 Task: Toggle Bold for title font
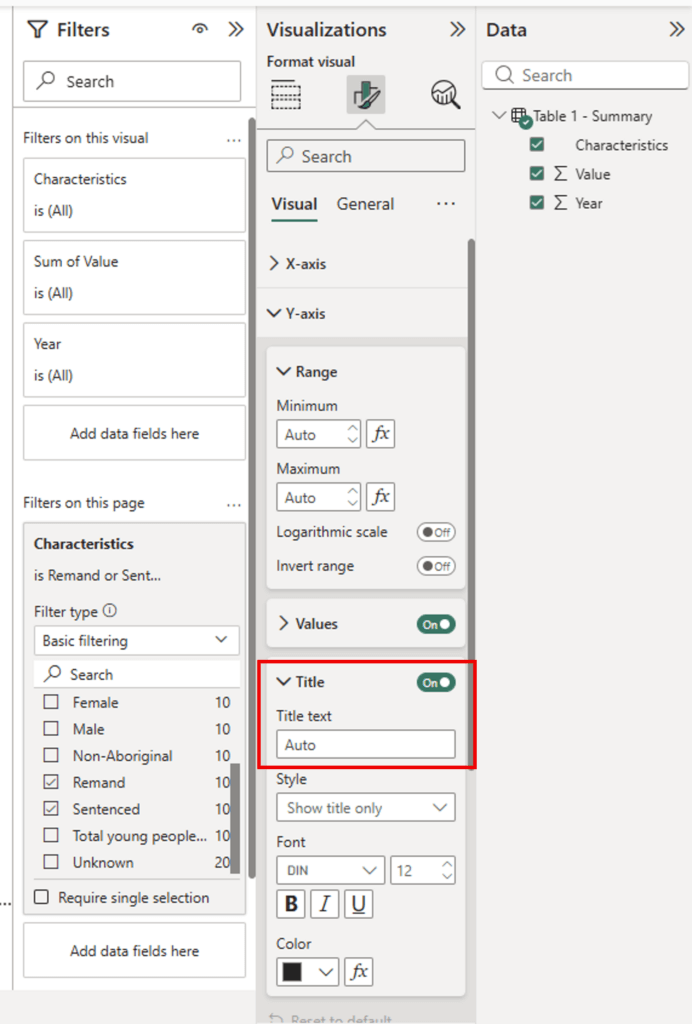pyautogui.click(x=291, y=905)
